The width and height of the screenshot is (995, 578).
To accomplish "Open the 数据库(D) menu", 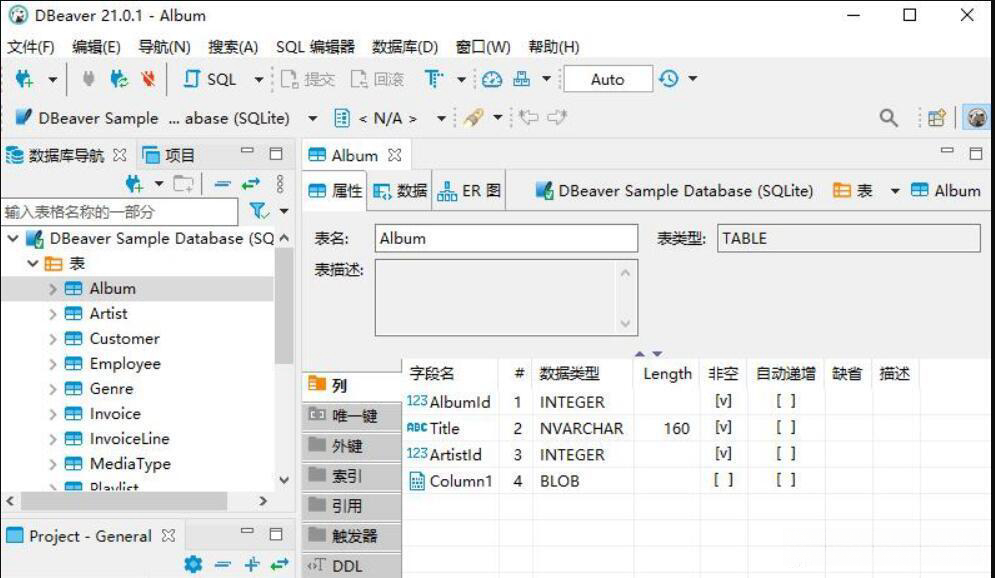I will pos(405,47).
